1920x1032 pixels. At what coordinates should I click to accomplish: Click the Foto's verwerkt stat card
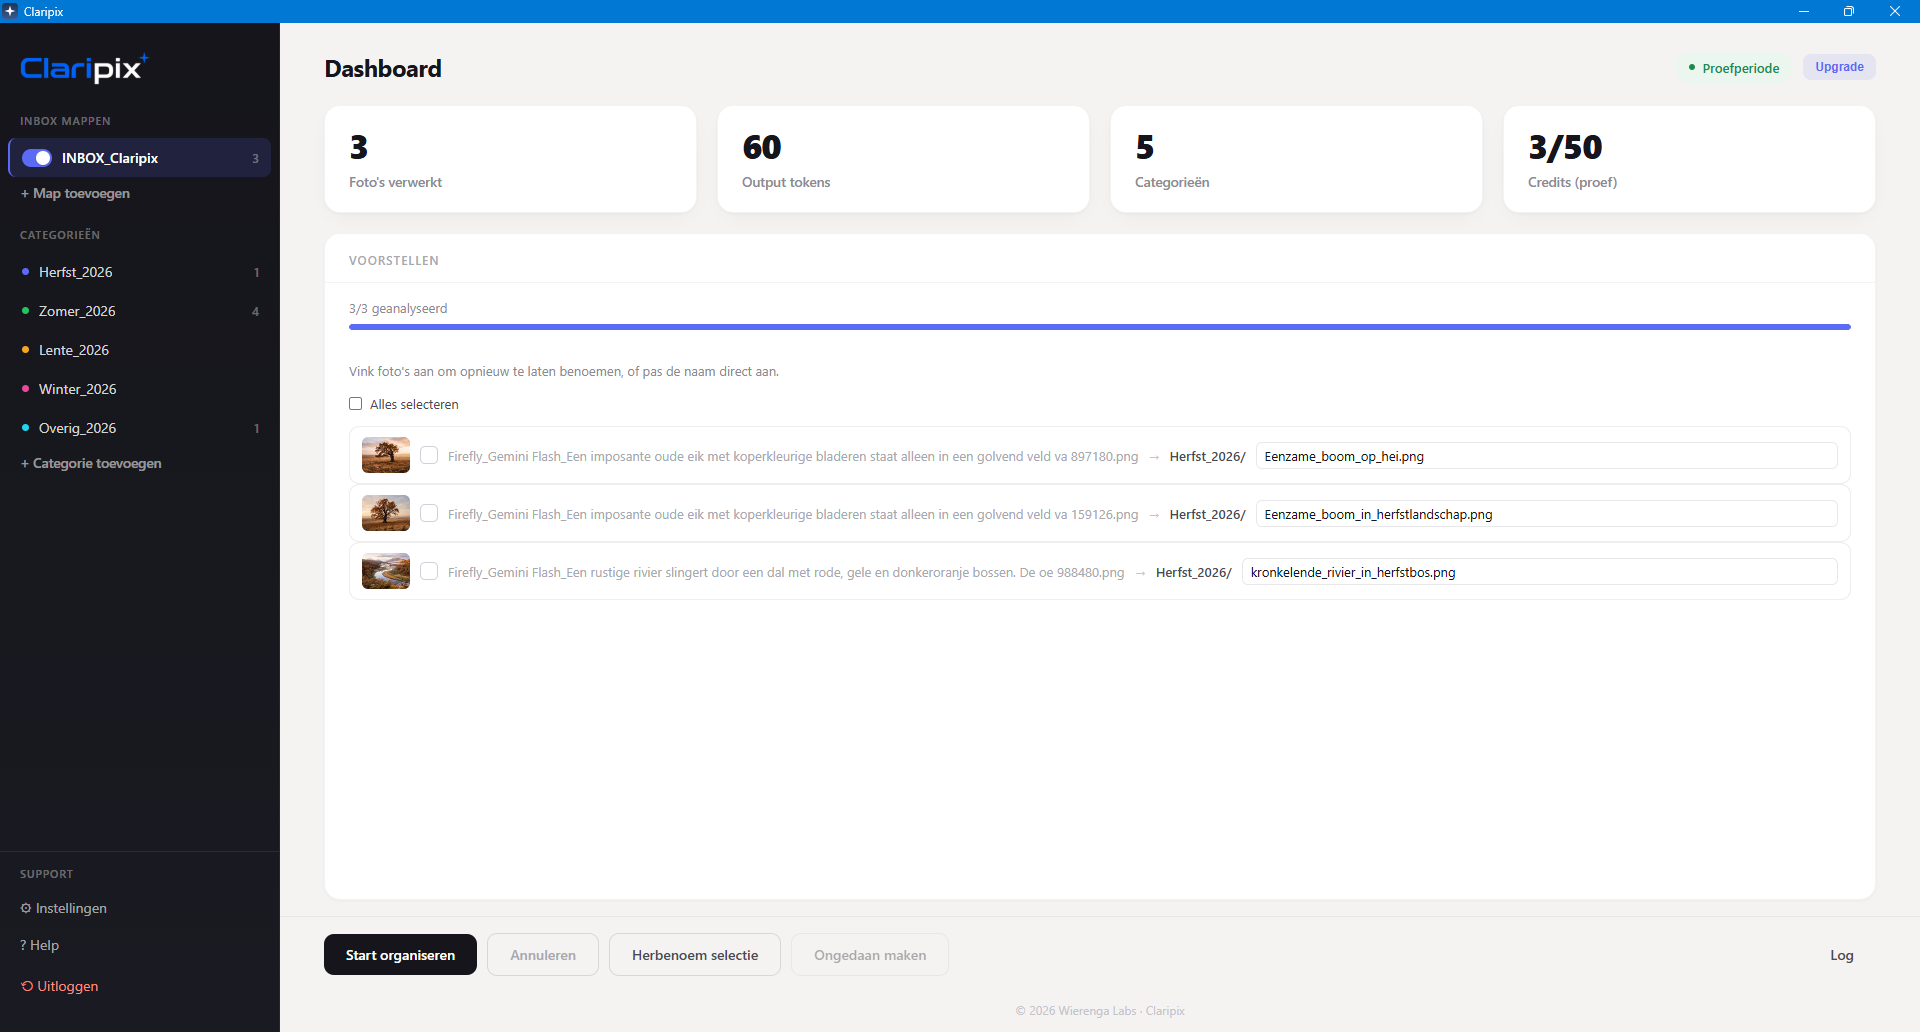pos(510,159)
